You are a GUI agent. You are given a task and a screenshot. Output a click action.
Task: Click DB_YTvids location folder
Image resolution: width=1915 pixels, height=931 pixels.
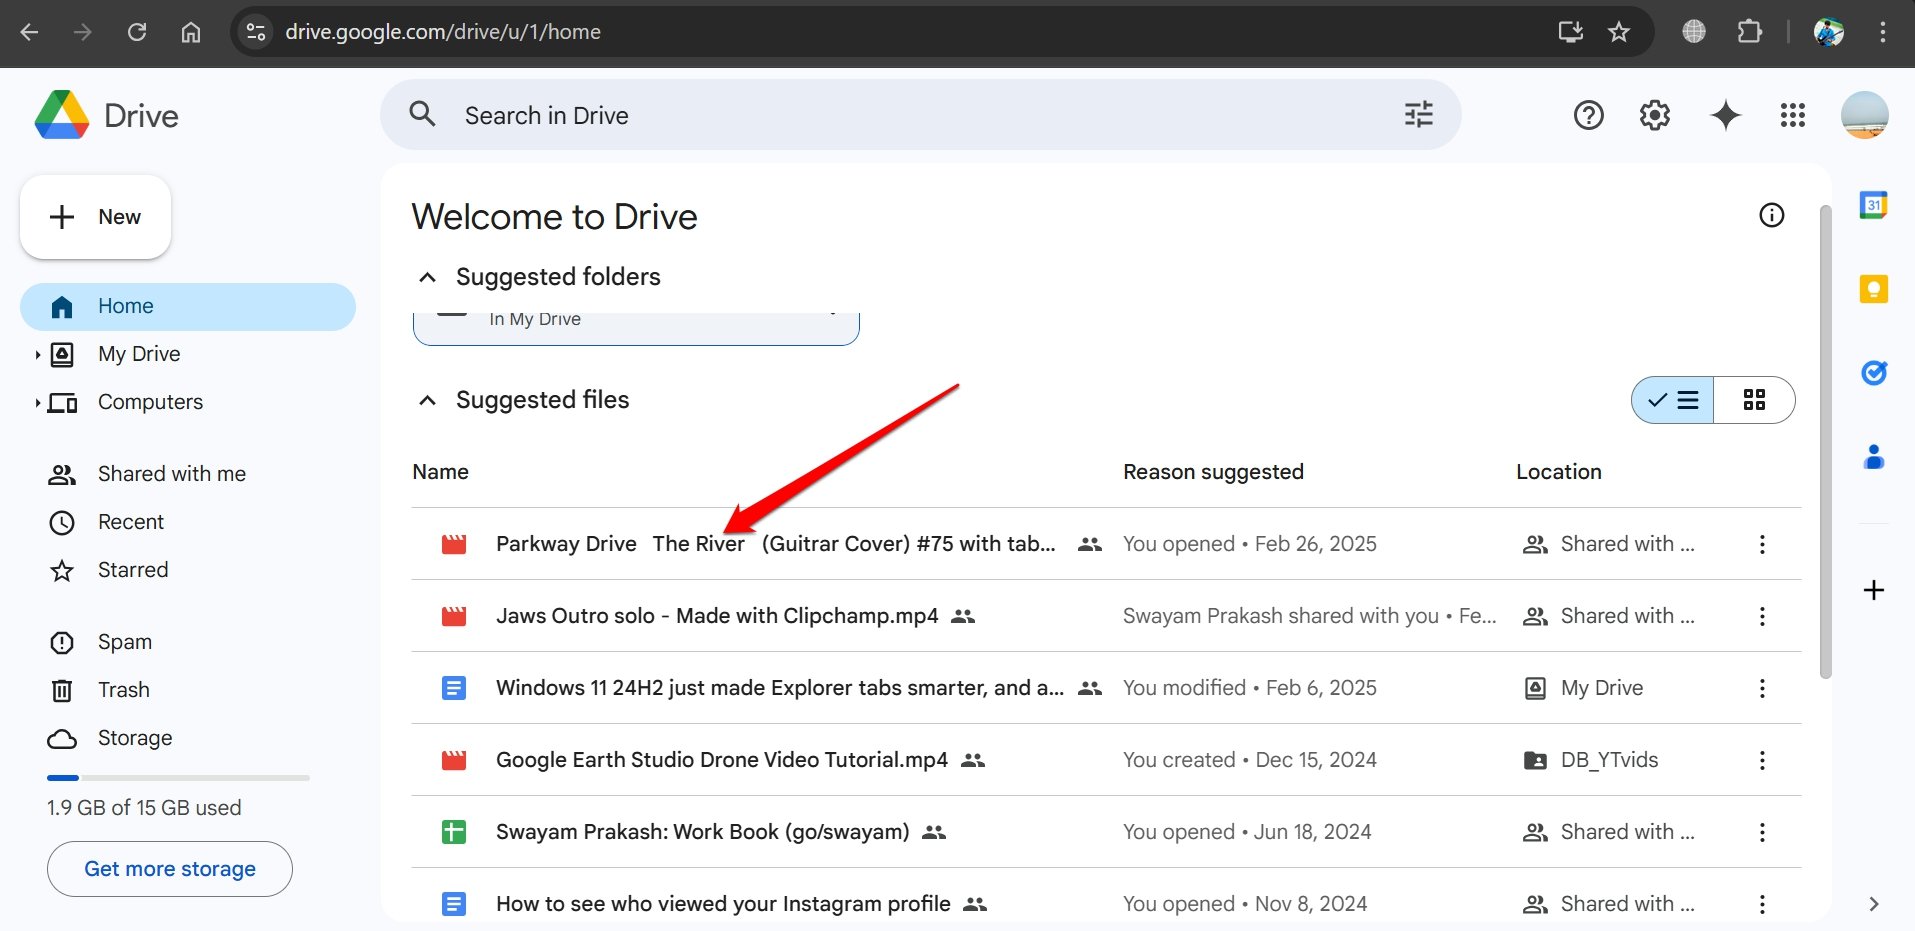[x=1609, y=760]
